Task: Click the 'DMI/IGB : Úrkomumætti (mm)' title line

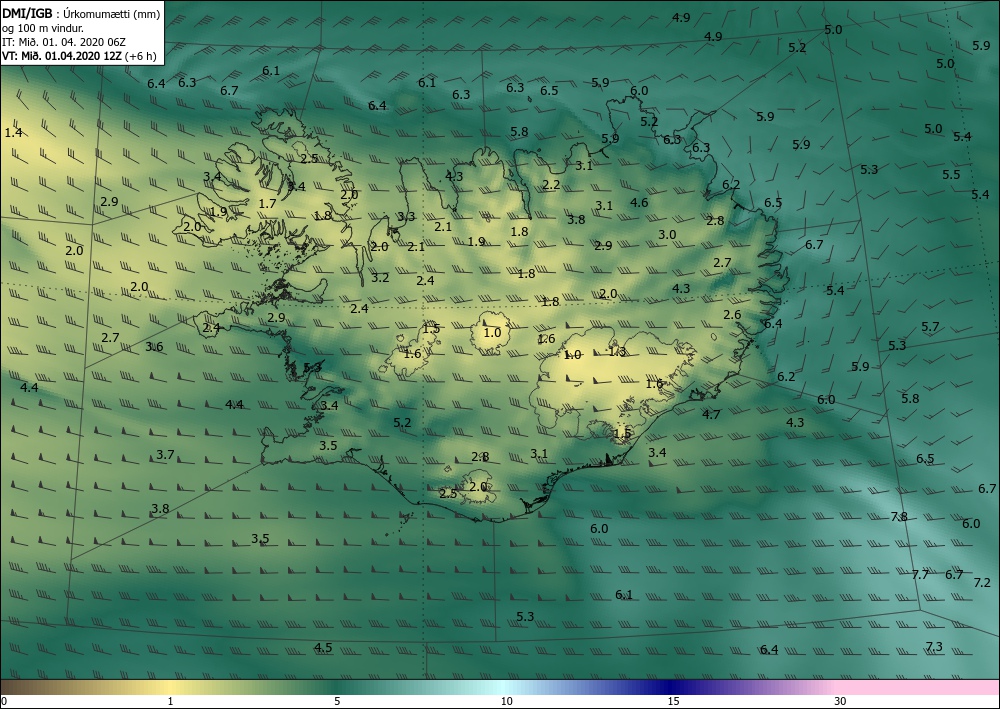Action: pos(81,14)
